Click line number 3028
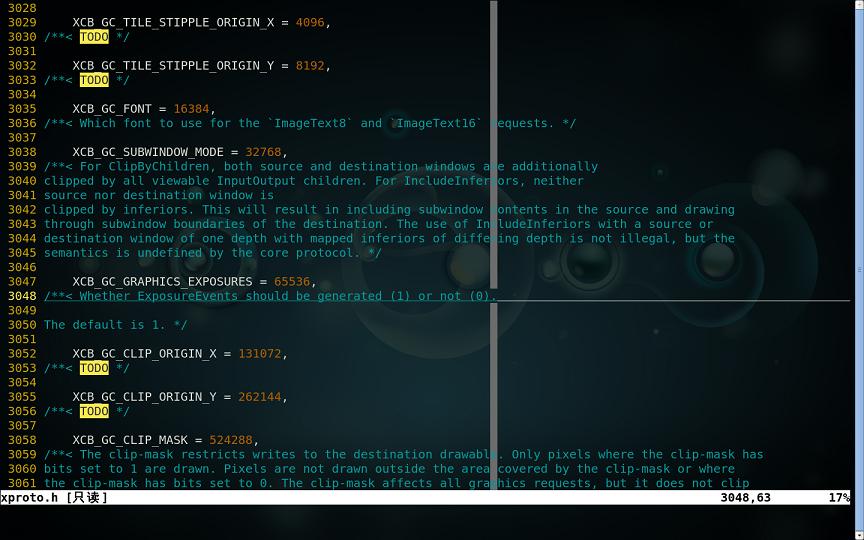Image resolution: width=864 pixels, height=540 pixels. [x=22, y=8]
